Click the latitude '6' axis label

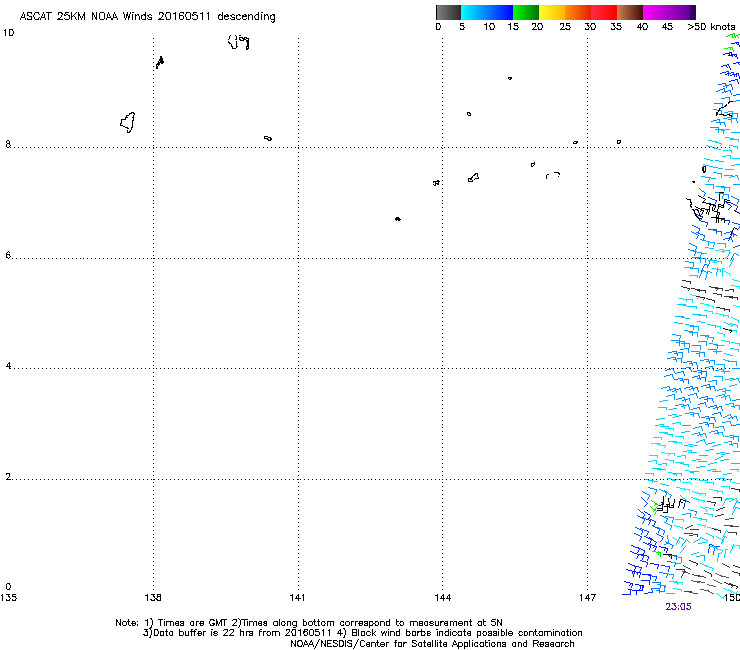coord(8,255)
